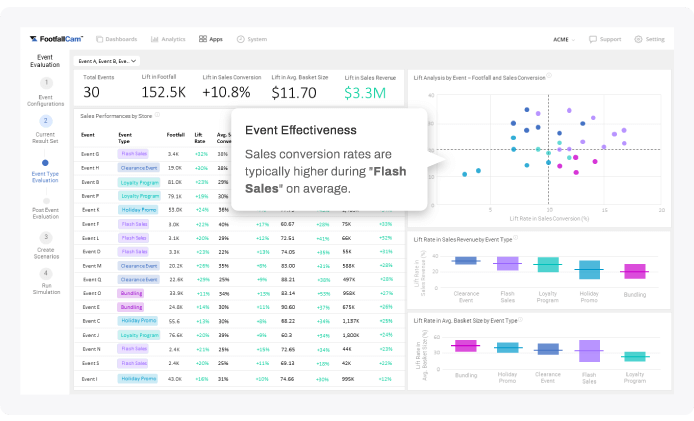Click the Total Events 30 value
The height and width of the screenshot is (421, 694).
tap(91, 92)
